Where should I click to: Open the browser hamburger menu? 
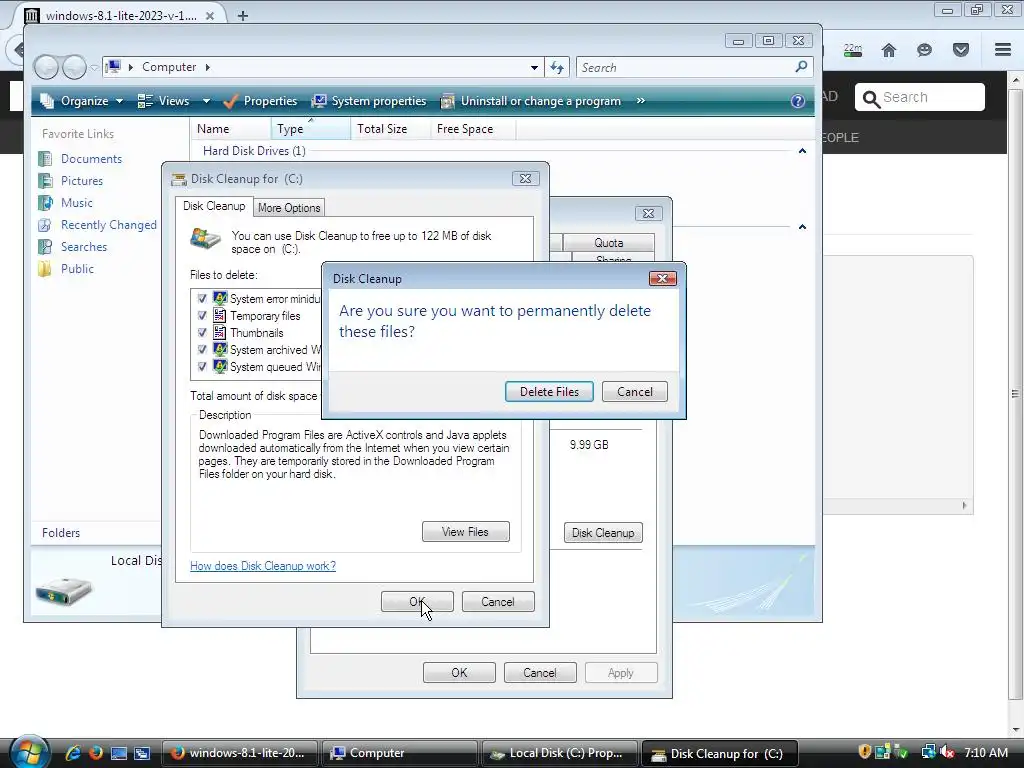point(1003,50)
